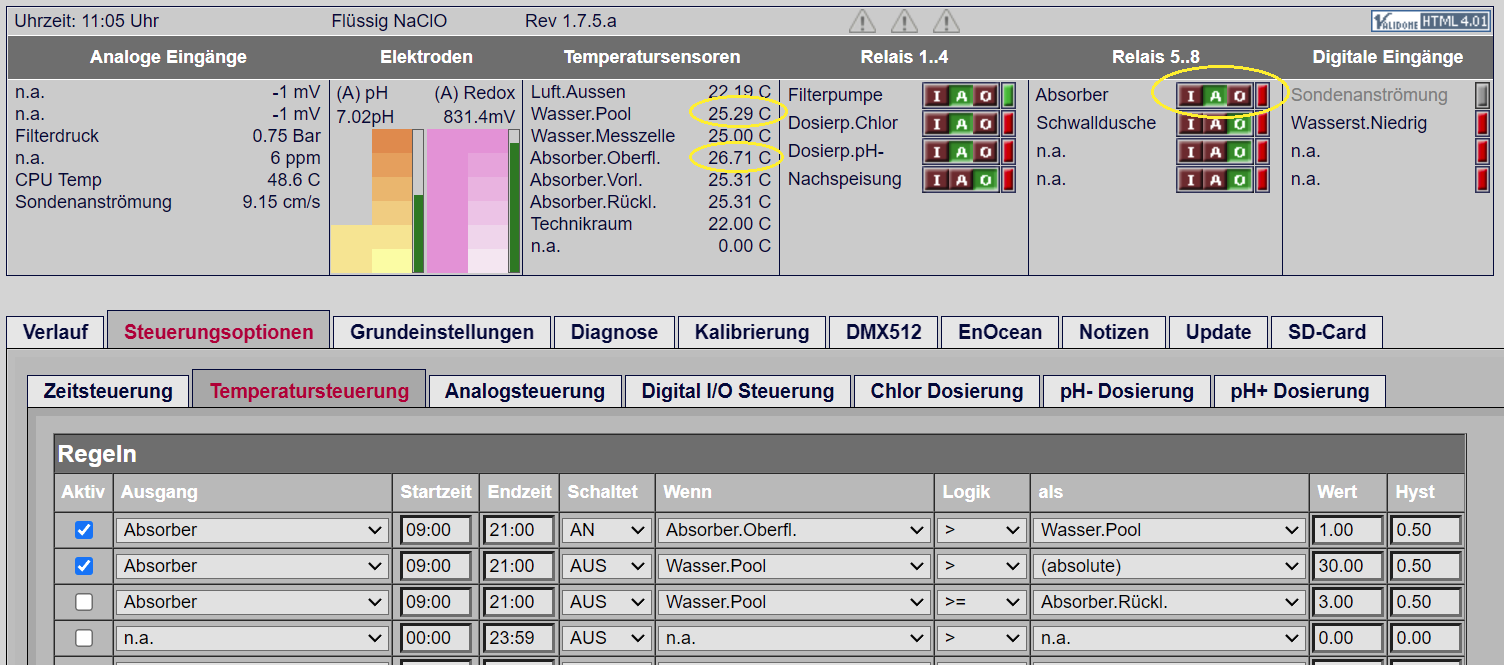The width and height of the screenshot is (1504, 665).
Task: Open Ausgang dropdown in Absorber.Oberfl. rule row
Action: 252,530
